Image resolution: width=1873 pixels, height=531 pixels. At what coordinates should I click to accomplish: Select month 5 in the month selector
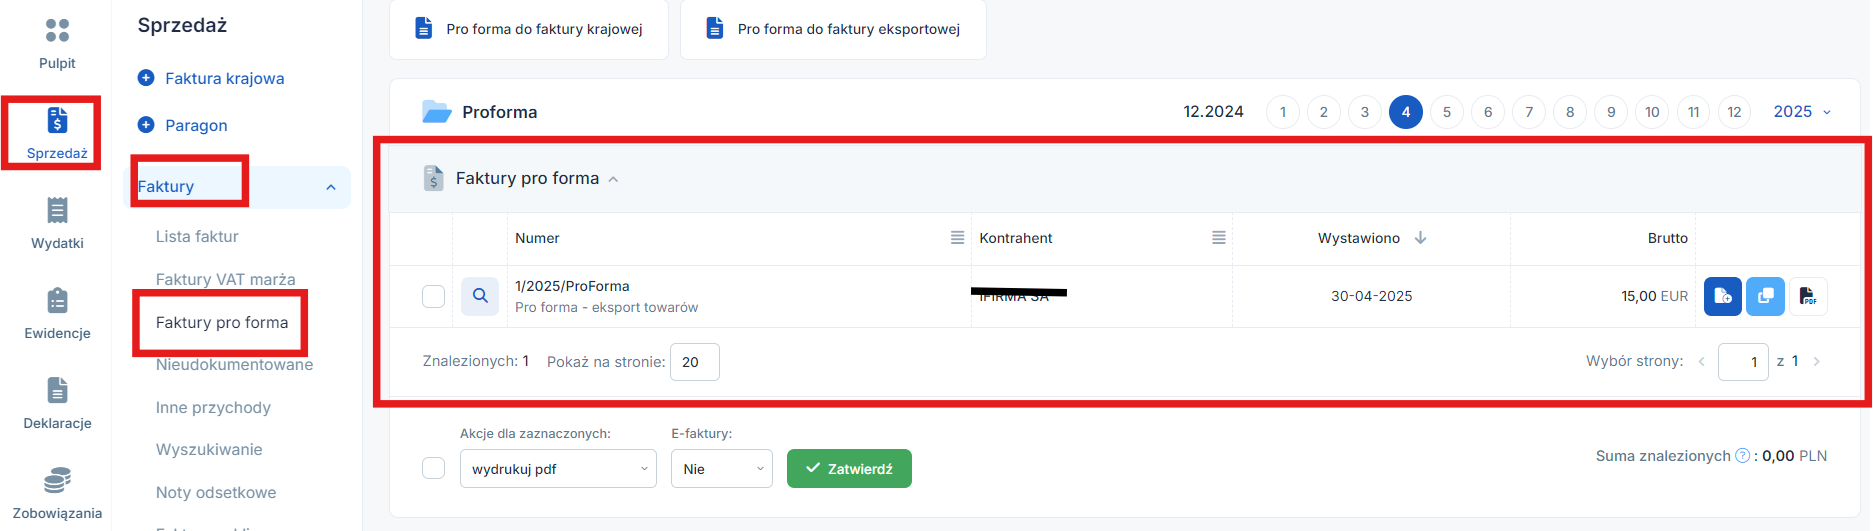click(1447, 112)
